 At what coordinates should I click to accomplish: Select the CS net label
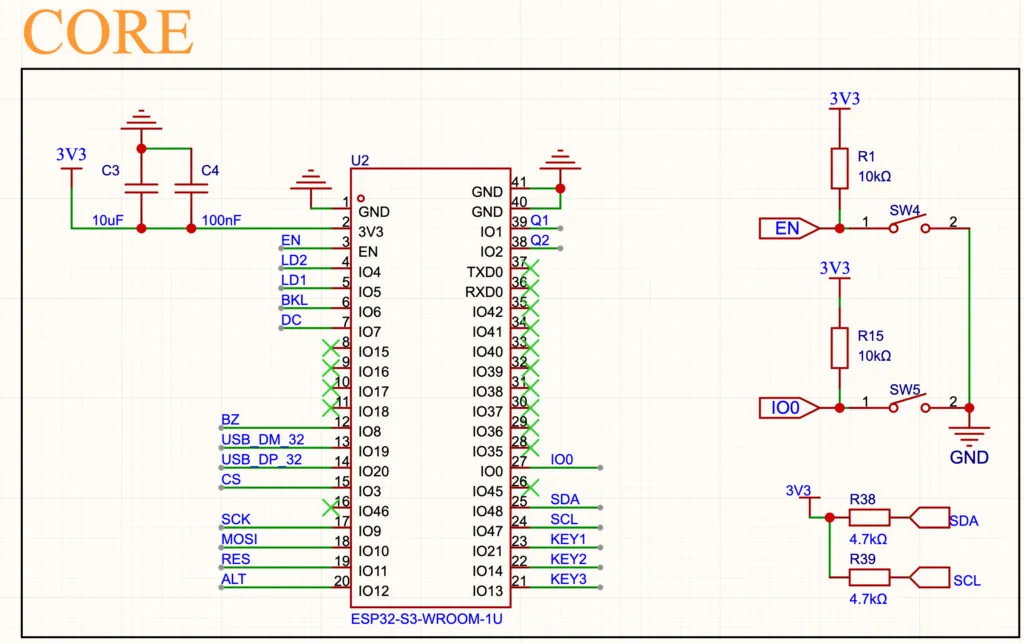pyautogui.click(x=231, y=480)
